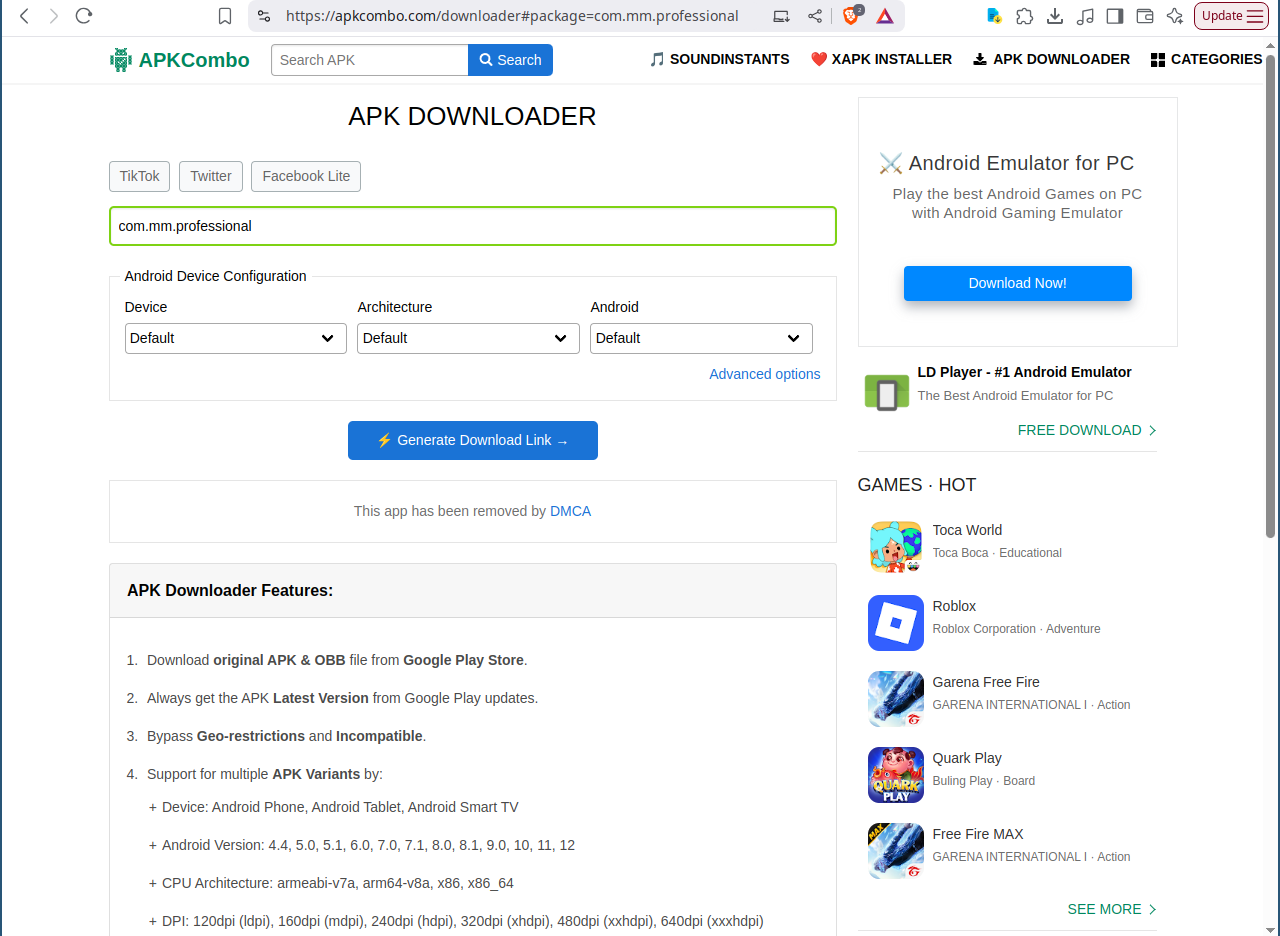Click the Update menu button
The image size is (1280, 936).
(x=1231, y=16)
